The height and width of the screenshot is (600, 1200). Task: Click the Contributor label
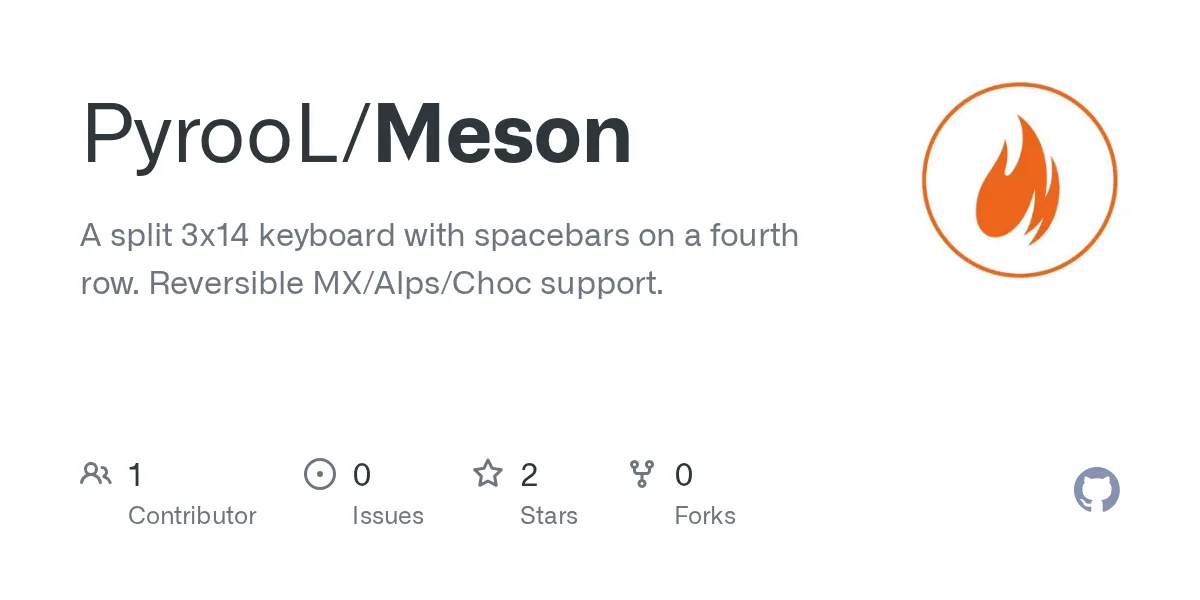[192, 516]
